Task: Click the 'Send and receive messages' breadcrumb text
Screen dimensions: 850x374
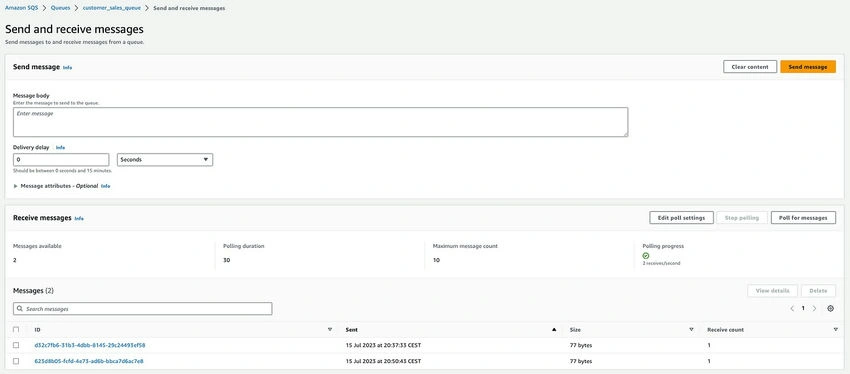Action: [x=189, y=8]
